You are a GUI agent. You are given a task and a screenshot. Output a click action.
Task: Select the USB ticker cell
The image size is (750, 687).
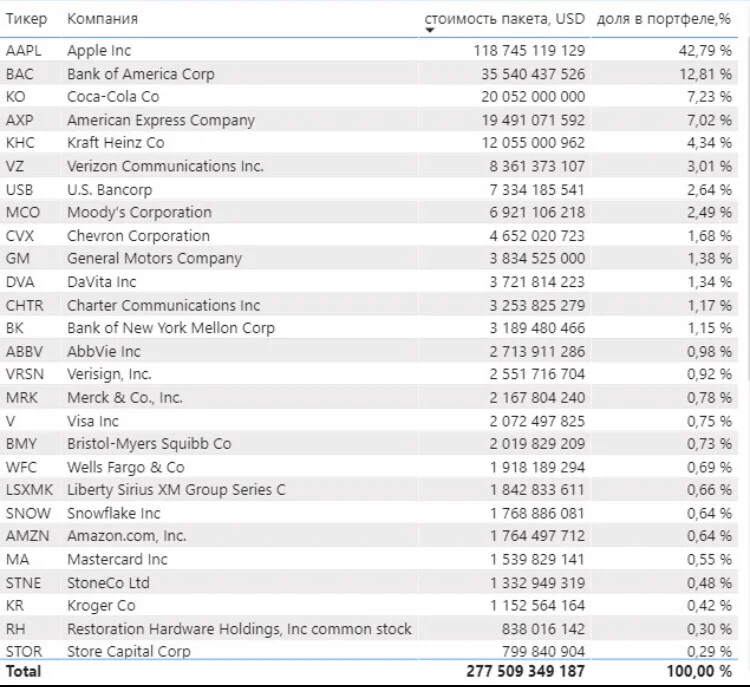20,189
